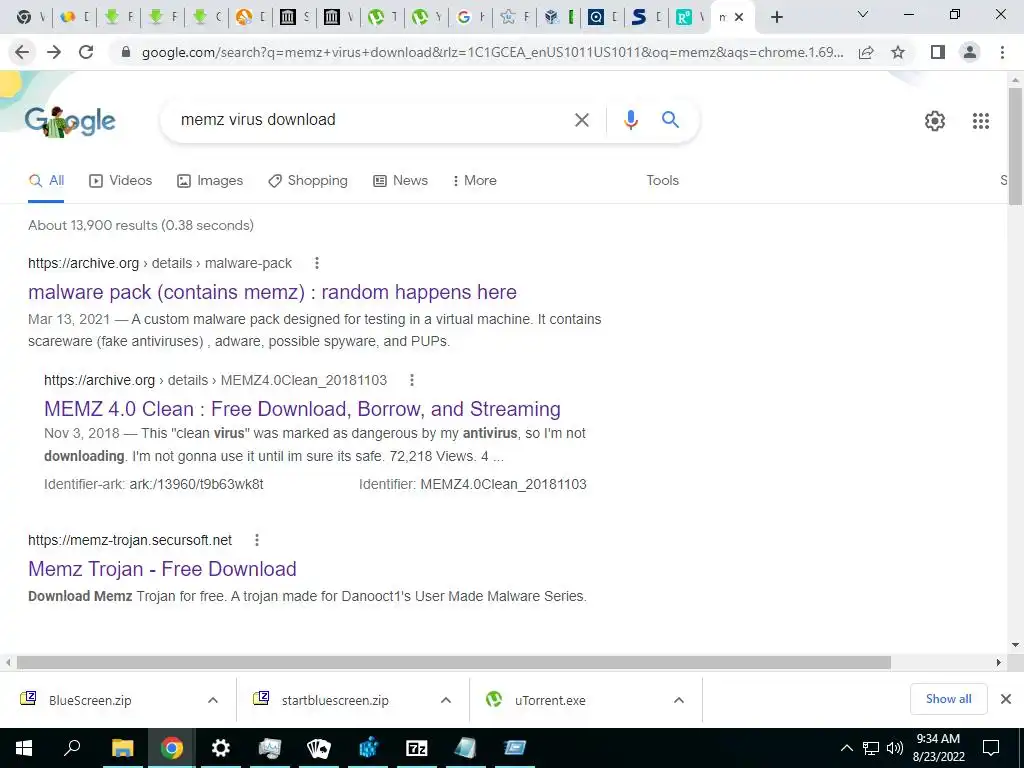Click the Google doodle logo

[70, 121]
